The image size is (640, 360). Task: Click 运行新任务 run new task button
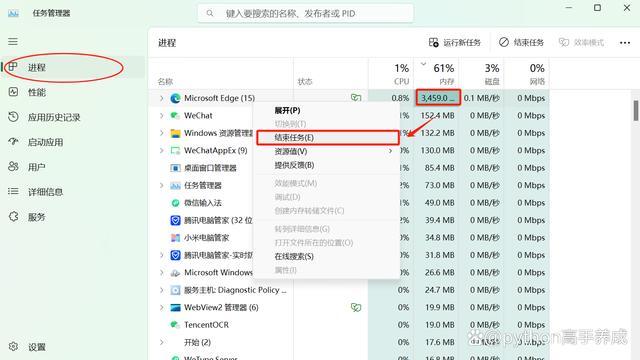point(455,42)
